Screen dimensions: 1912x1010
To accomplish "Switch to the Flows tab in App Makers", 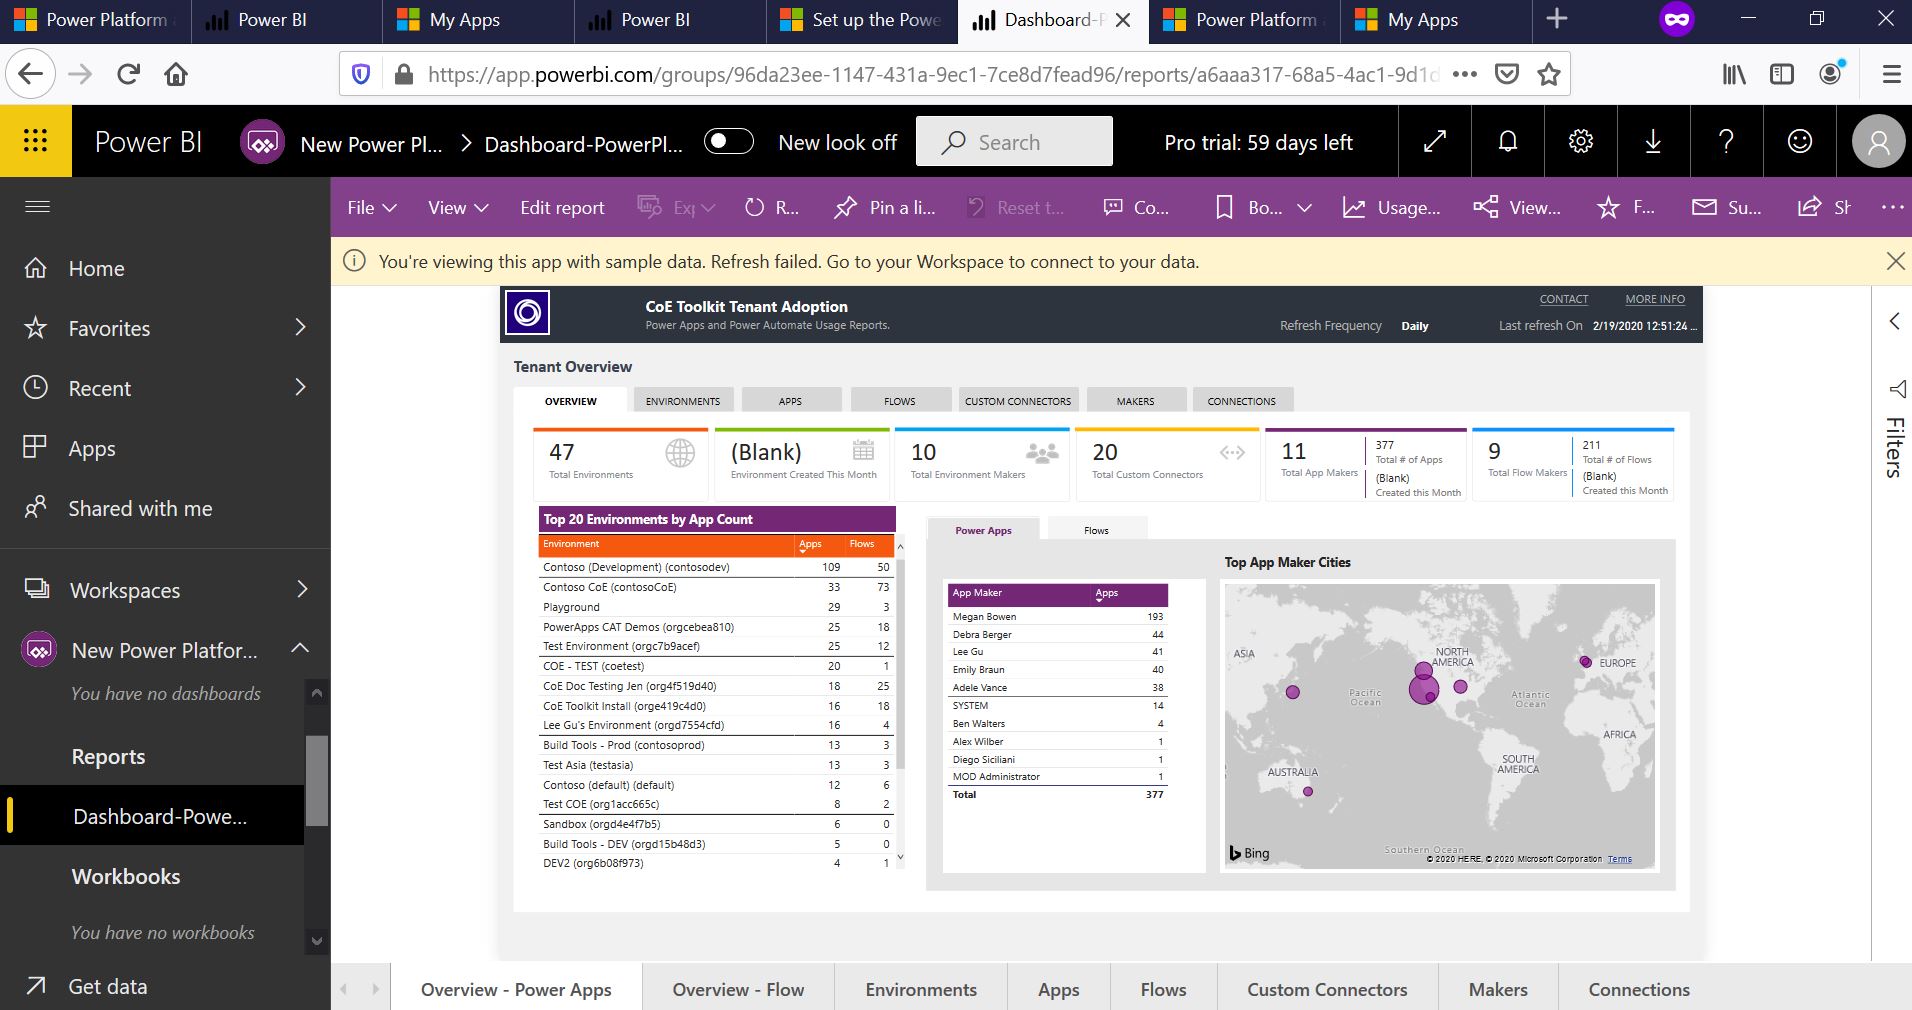I will (x=1097, y=530).
